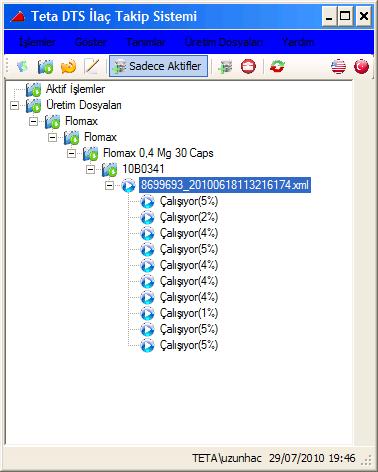This screenshot has width=378, height=472.
Task: Open the Üretim Dosyaları menu
Action: 223,42
